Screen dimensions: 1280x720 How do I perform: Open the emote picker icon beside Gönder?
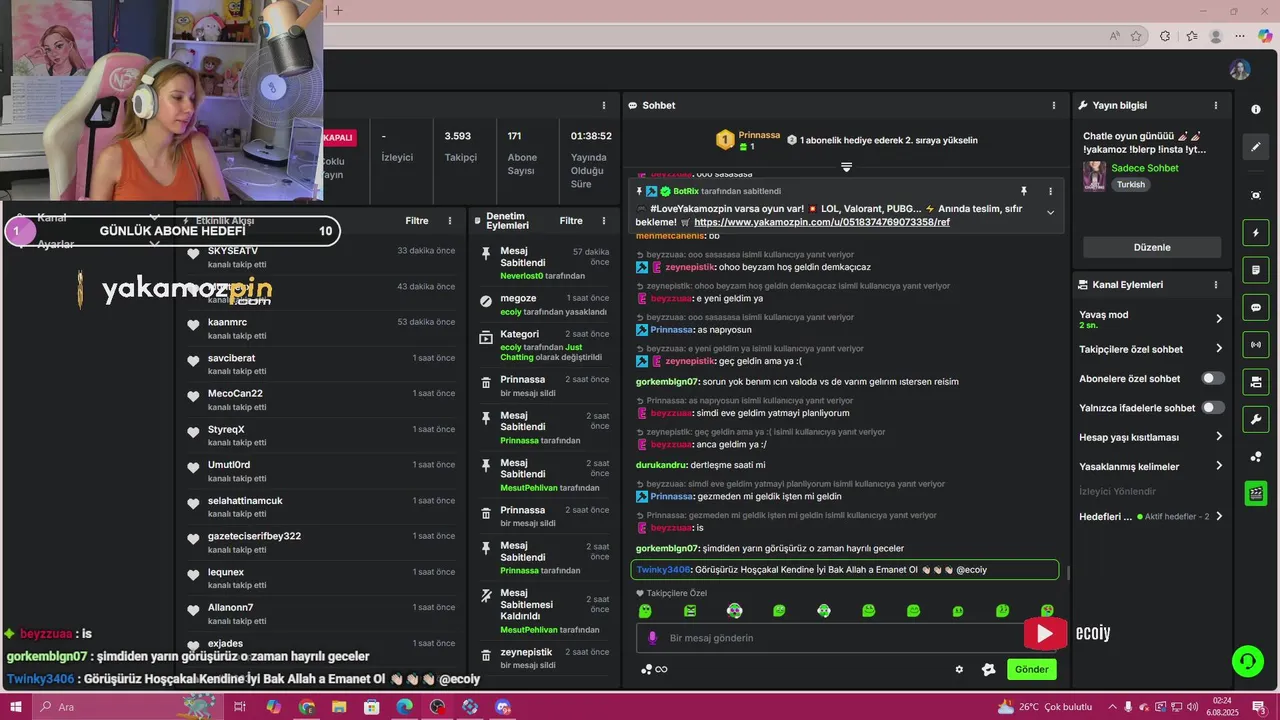tap(988, 670)
